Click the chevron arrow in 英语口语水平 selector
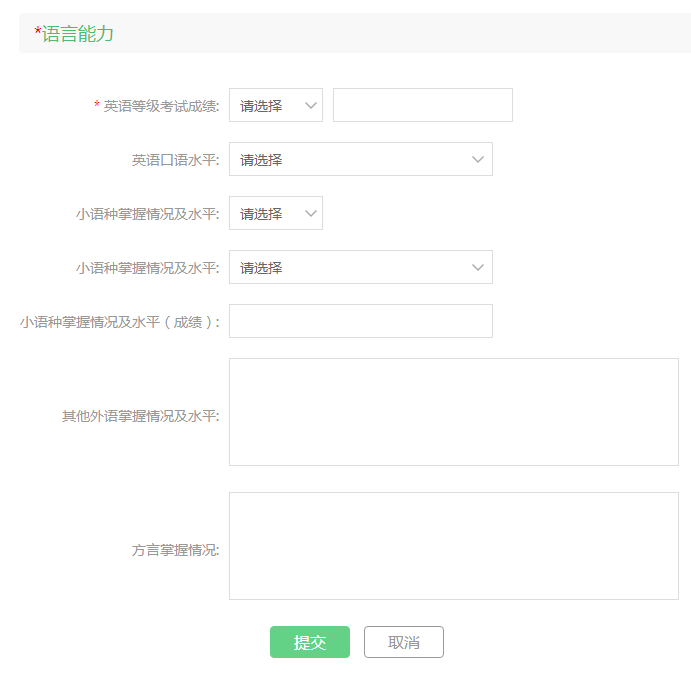Screen dimensions: 691x687 [x=478, y=160]
